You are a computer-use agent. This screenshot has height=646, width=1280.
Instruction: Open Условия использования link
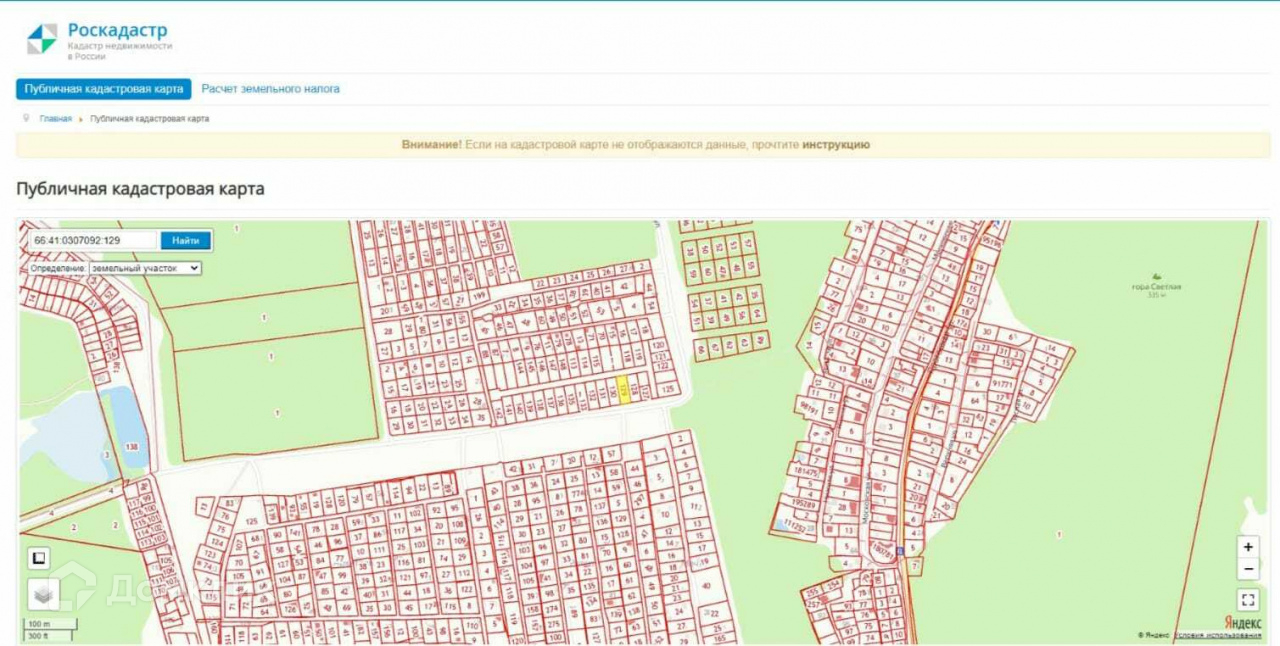tap(1218, 635)
